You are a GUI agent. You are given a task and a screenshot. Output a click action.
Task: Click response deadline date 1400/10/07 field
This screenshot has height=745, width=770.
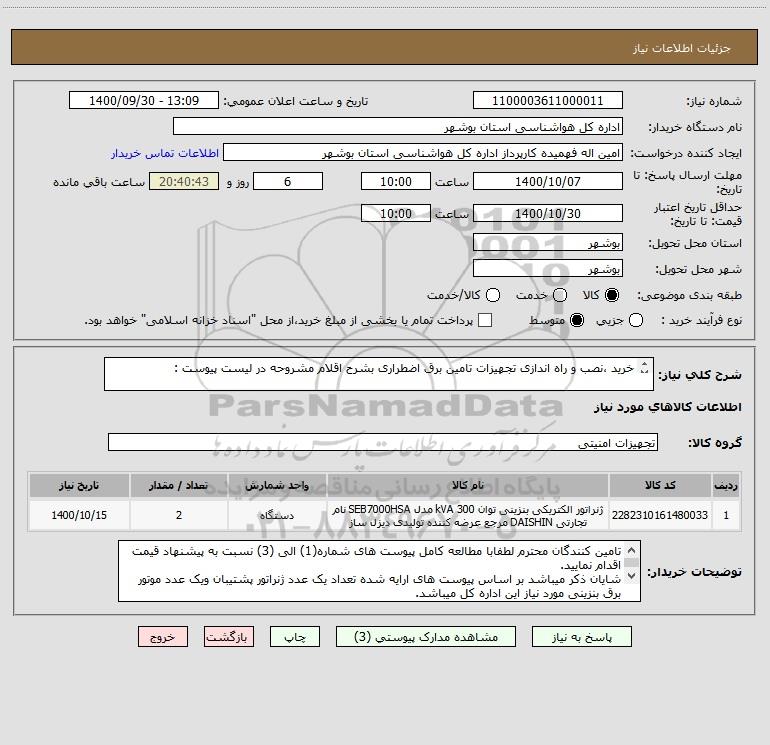click(x=548, y=182)
